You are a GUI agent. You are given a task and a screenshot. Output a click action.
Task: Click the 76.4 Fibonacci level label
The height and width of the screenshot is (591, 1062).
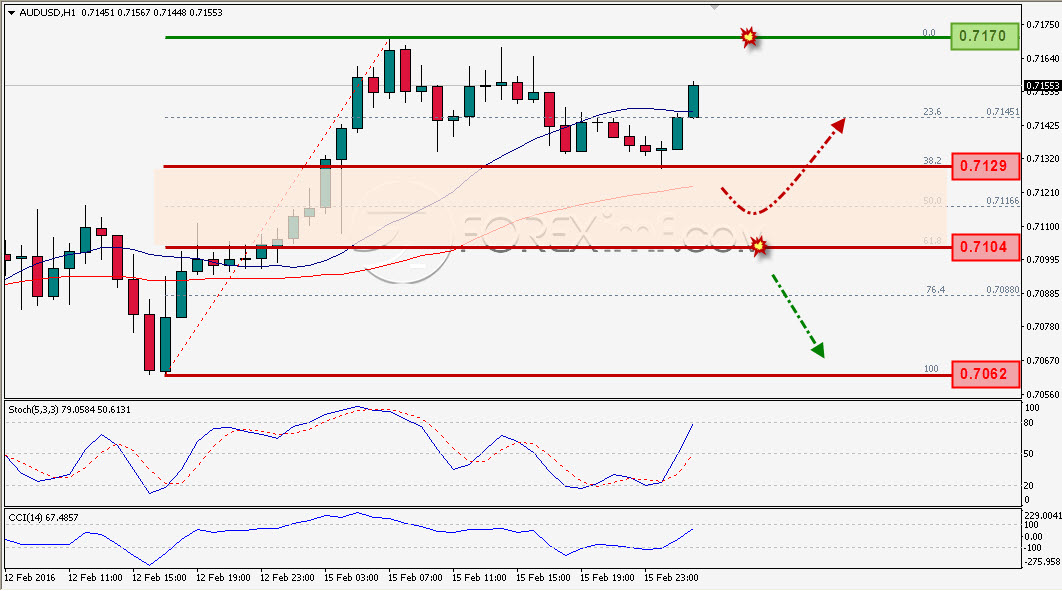point(935,290)
